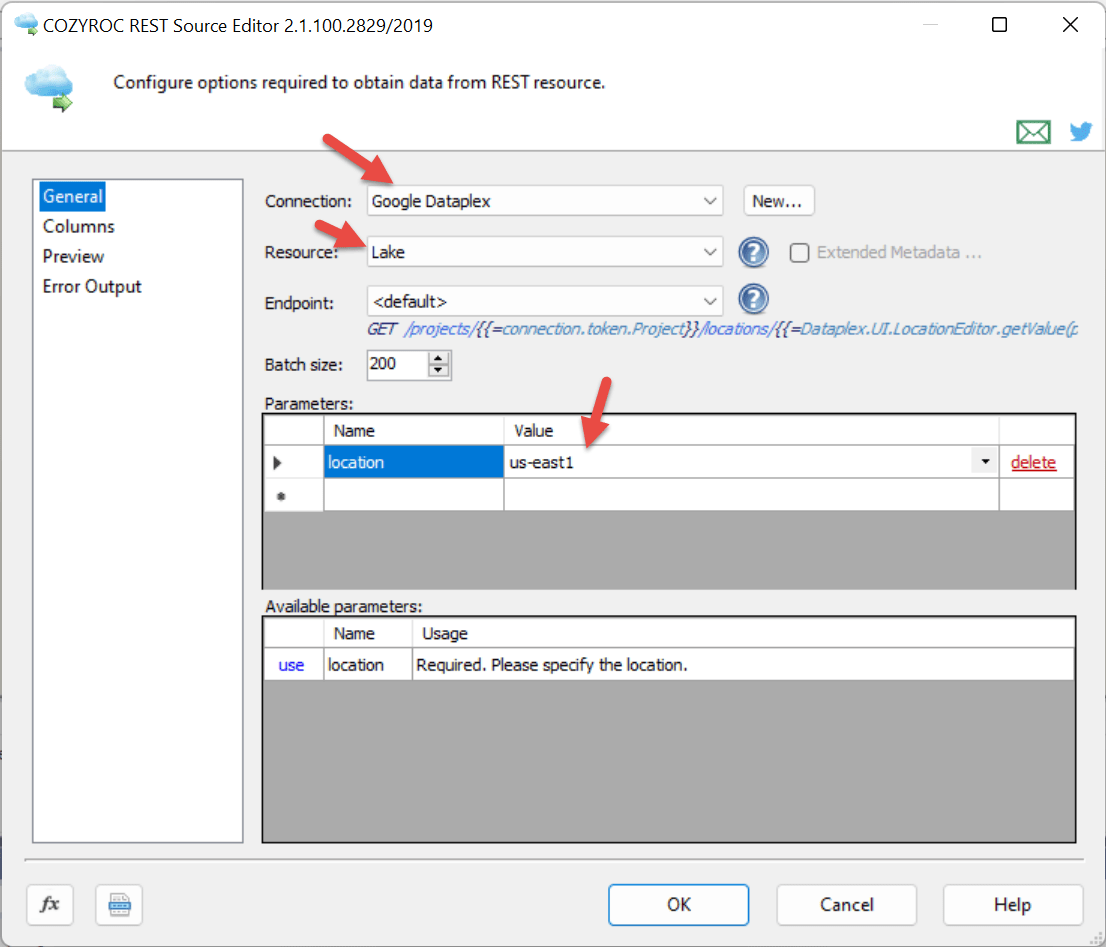The image size is (1106, 947).
Task: Open help for the Endpoint field
Action: pos(753,299)
